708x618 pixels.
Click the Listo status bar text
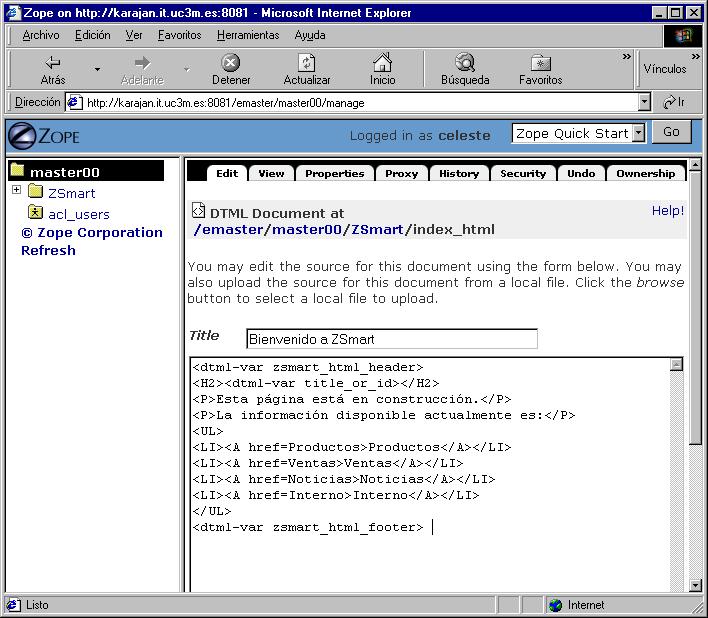[37, 605]
